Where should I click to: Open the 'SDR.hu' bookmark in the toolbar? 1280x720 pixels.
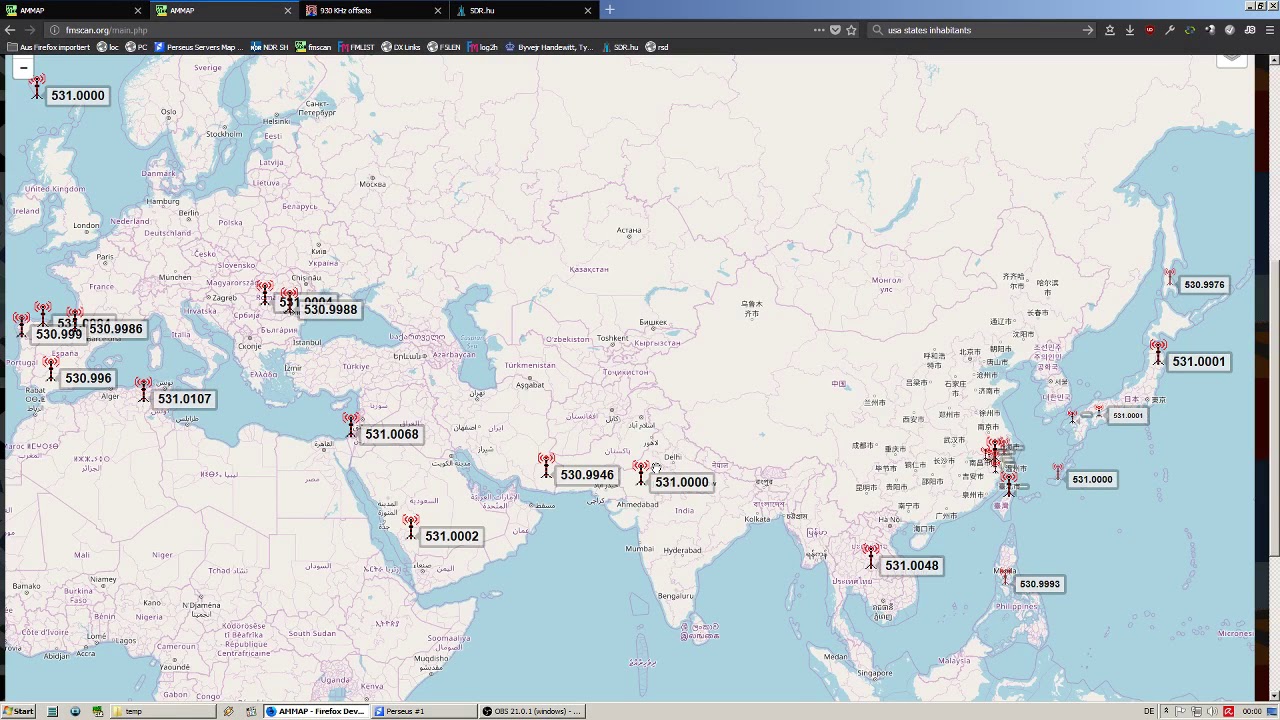[x=620, y=47]
